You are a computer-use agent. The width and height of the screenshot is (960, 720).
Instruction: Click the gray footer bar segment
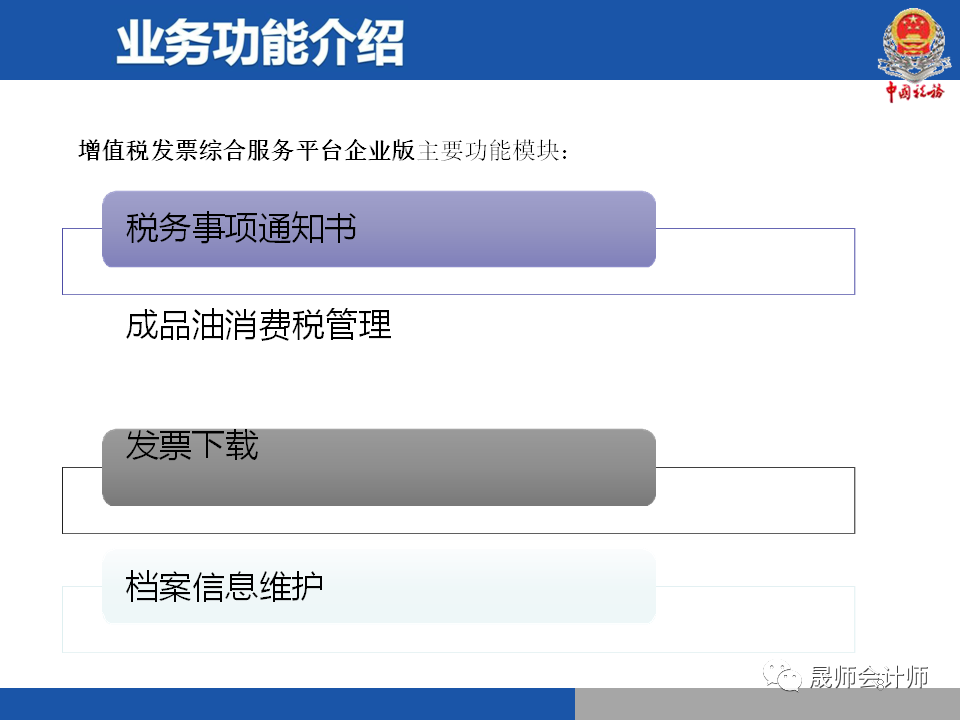(x=767, y=704)
